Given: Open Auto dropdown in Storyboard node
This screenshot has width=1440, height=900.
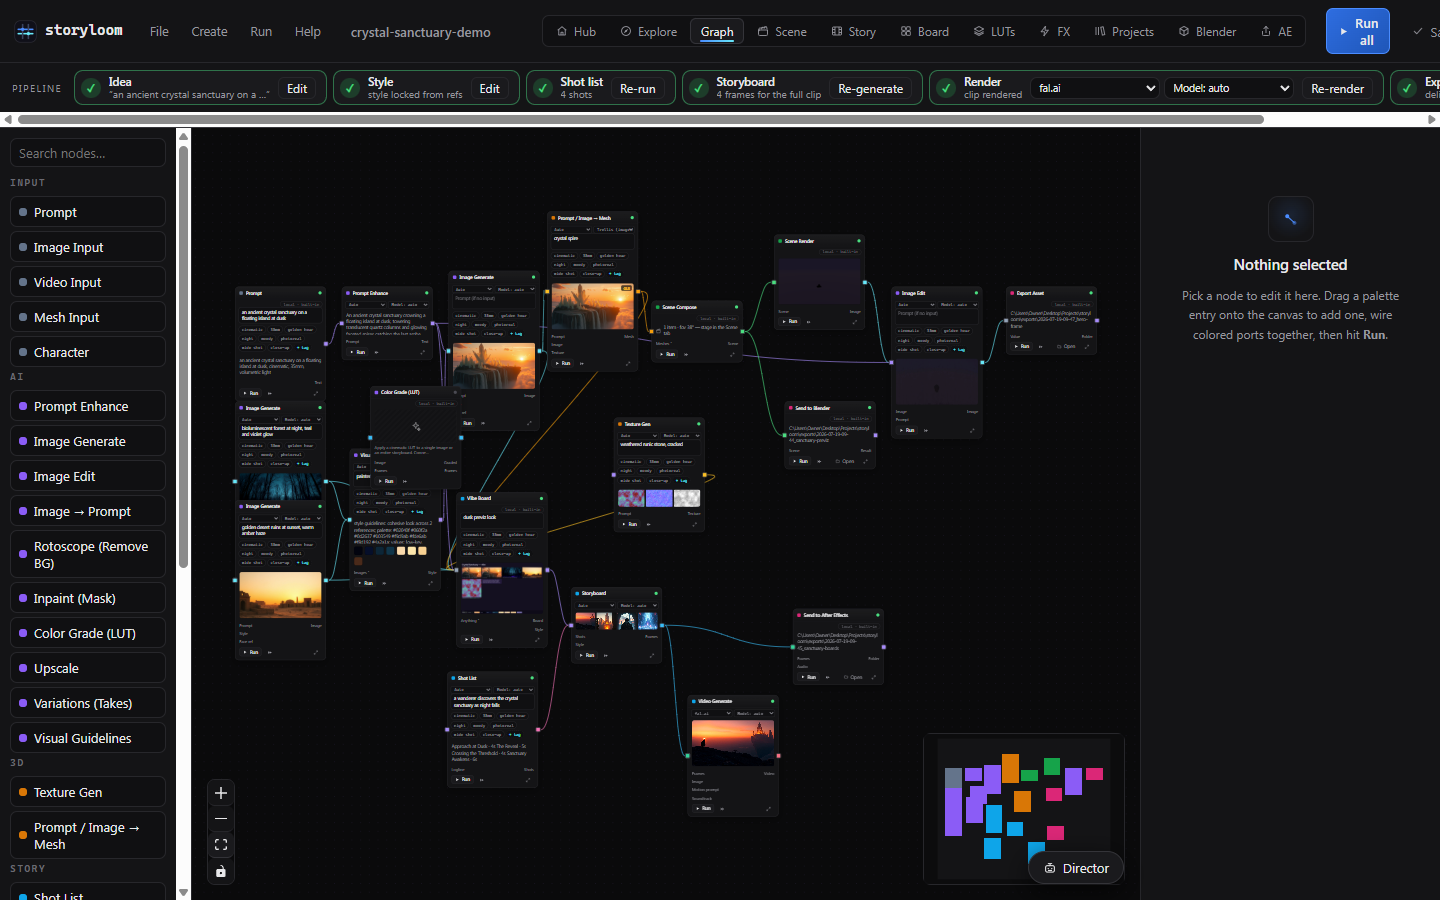Looking at the screenshot, I should pos(593,605).
